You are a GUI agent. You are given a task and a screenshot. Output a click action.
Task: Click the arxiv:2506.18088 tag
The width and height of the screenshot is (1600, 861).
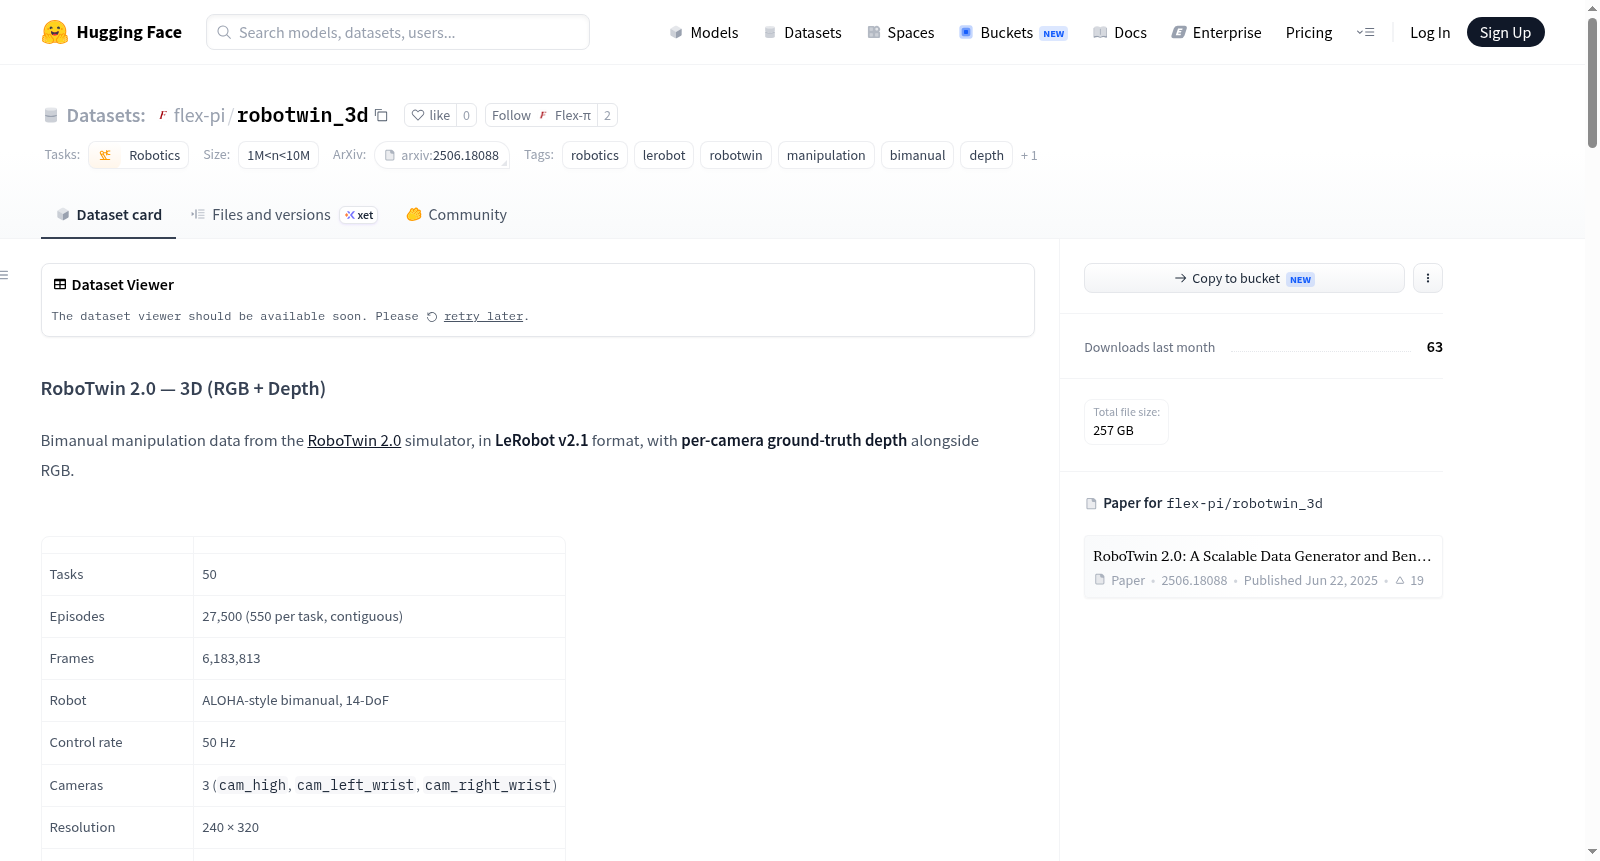coord(442,155)
